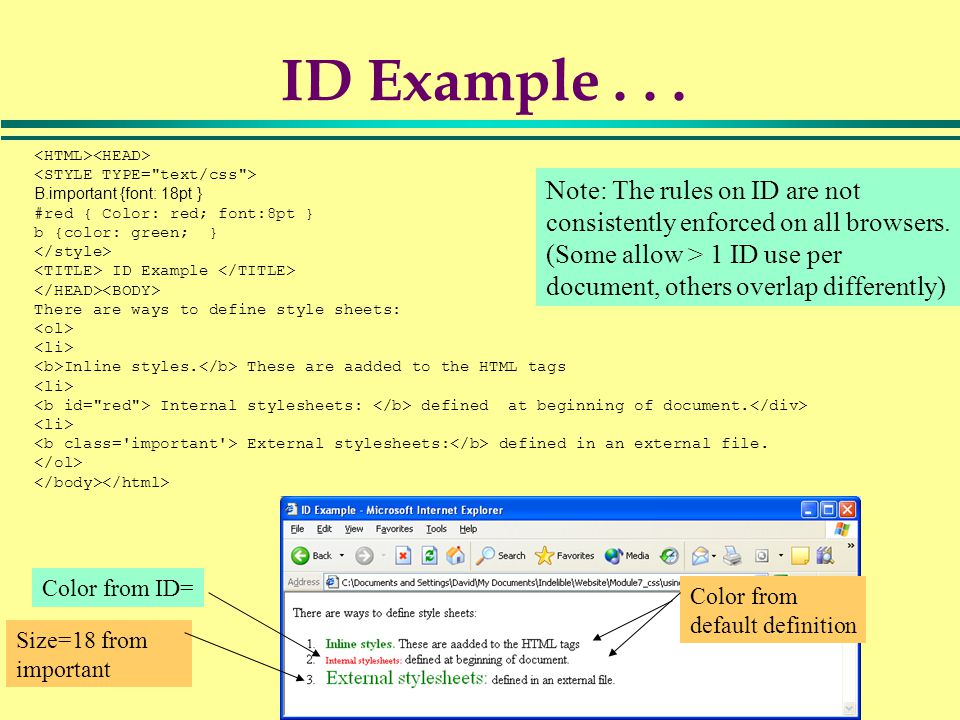
Task: Click 'There are ways to define style sheets:' in browser
Action: [384, 613]
